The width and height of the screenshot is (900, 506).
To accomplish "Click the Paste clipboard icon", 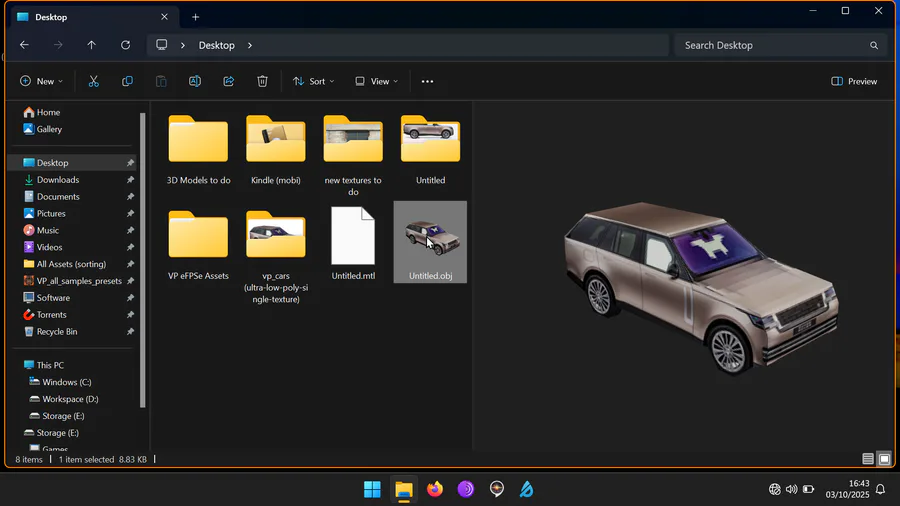I will (x=161, y=81).
